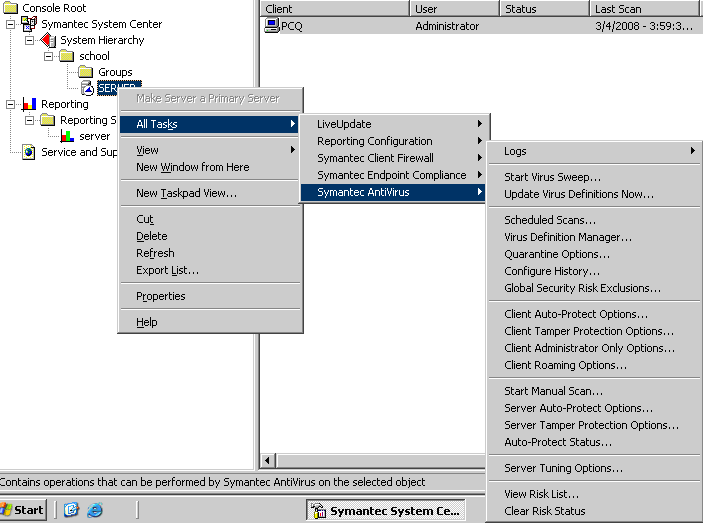Open Internet Explorer from quick launch
703x524 pixels.
(x=95, y=510)
